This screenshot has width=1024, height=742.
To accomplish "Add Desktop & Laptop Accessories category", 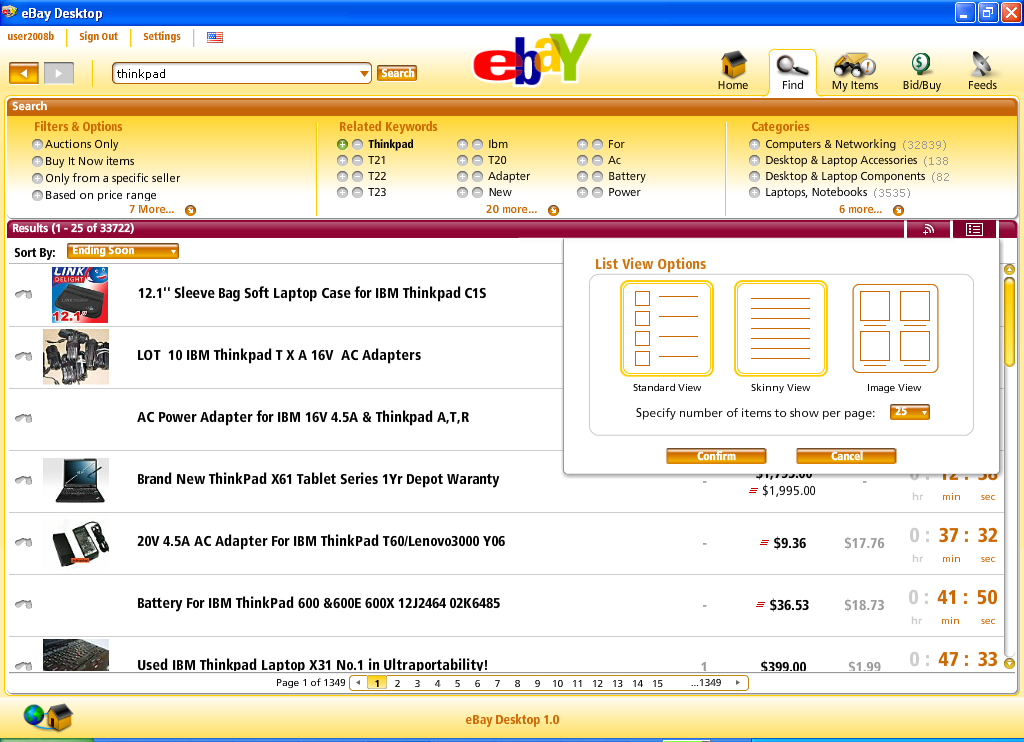I will (x=754, y=161).
